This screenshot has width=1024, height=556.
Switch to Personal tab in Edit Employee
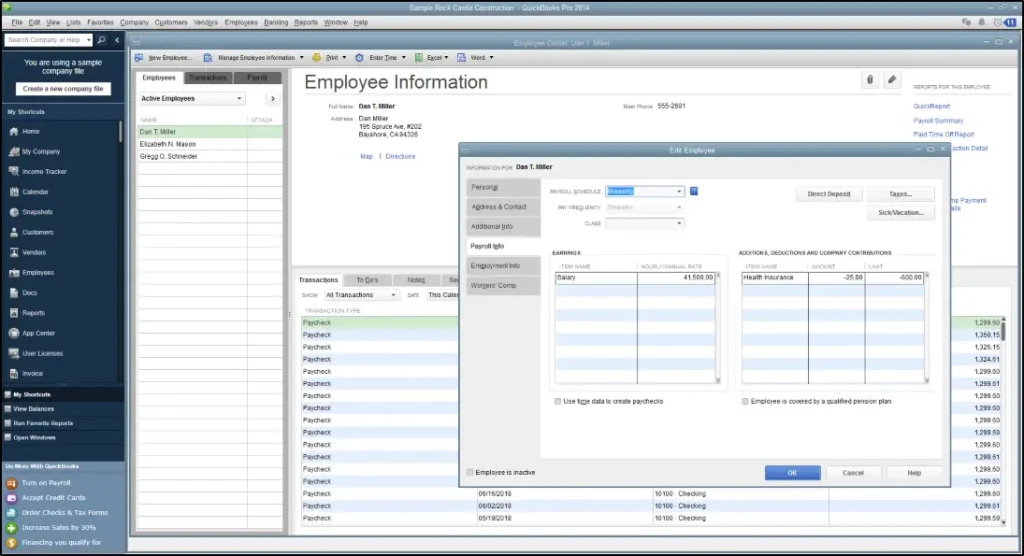point(503,188)
